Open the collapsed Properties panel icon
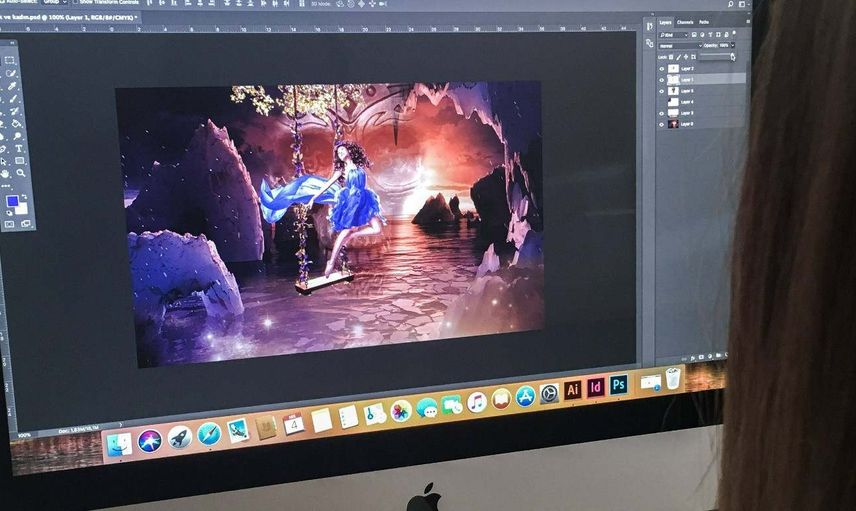The image size is (856, 511). click(650, 43)
